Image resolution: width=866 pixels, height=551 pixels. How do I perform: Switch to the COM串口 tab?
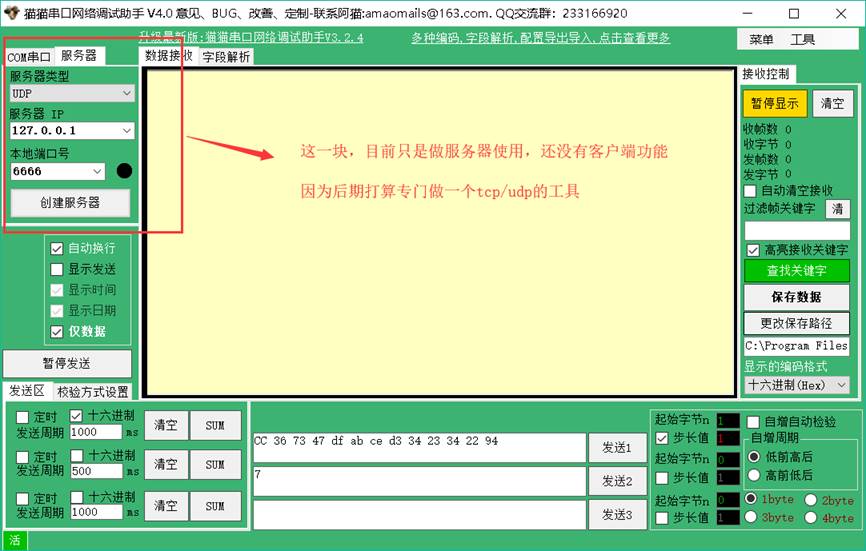[x=29, y=57]
